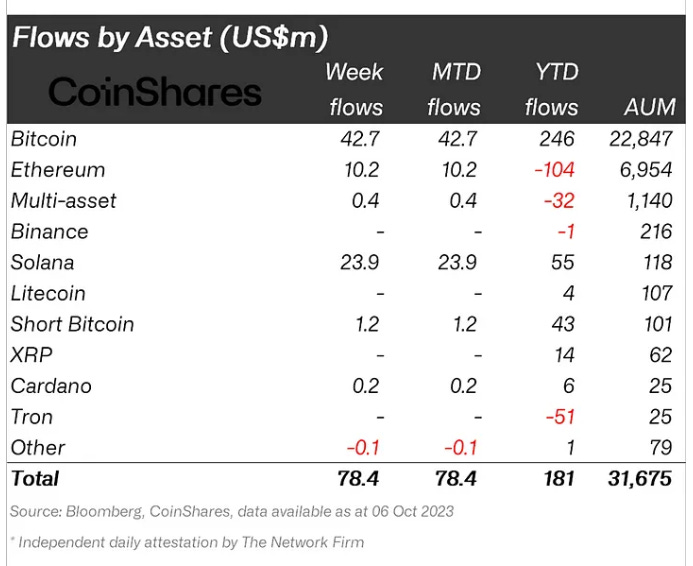Click the total AUM value 31,675

pos(640,479)
